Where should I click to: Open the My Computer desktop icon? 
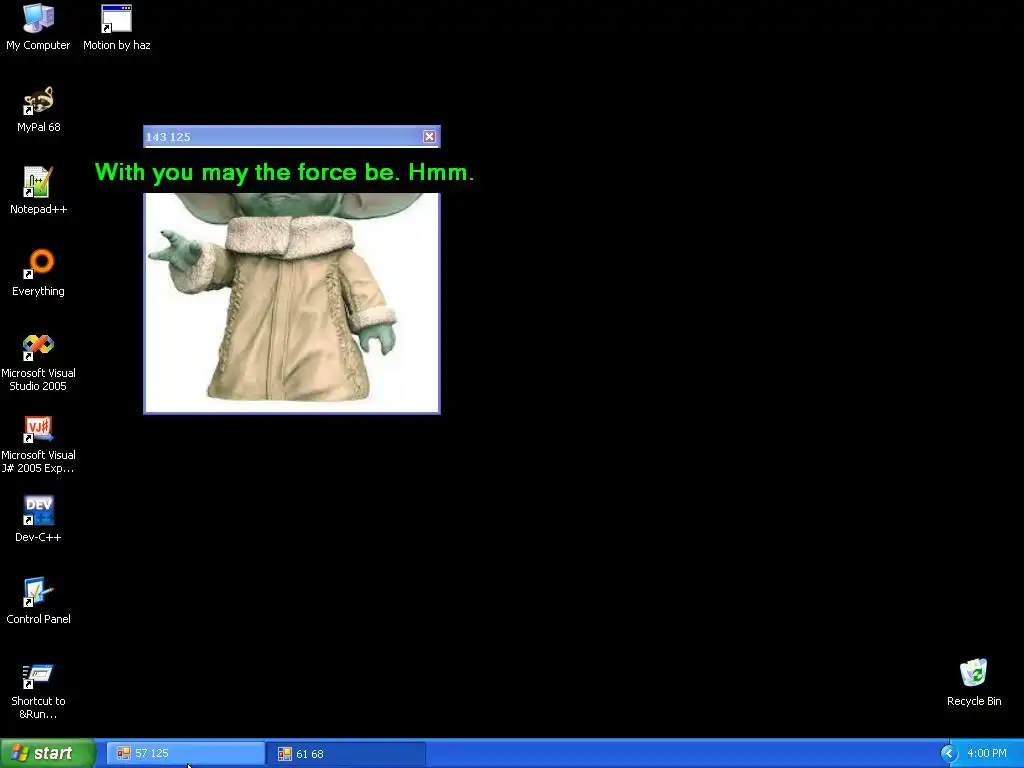39,27
